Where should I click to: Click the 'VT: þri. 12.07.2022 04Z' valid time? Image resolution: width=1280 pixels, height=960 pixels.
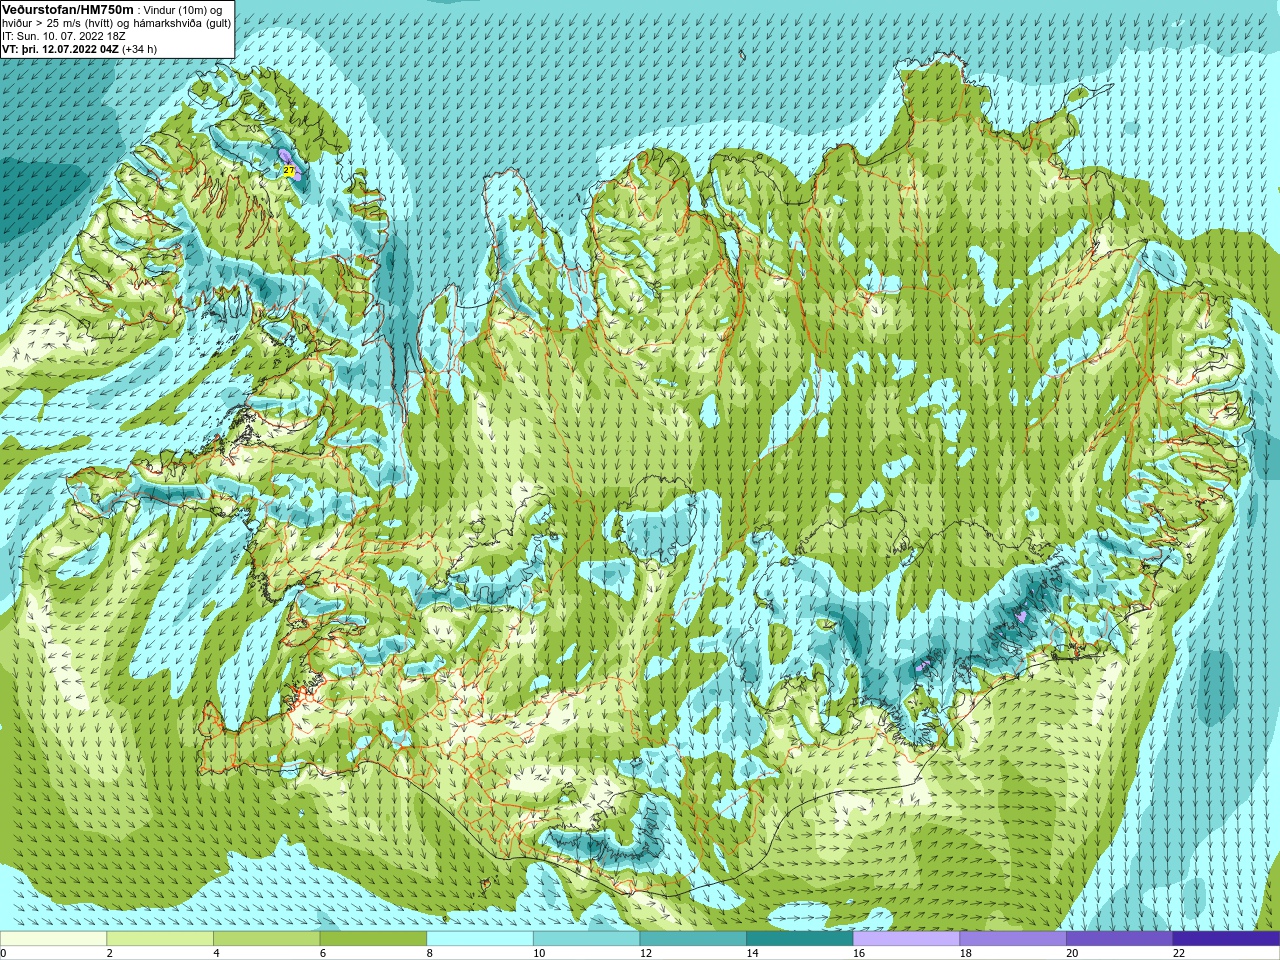60,49
